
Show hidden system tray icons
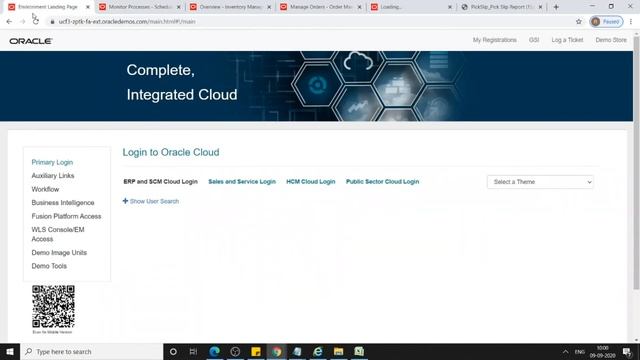[x=565, y=351]
